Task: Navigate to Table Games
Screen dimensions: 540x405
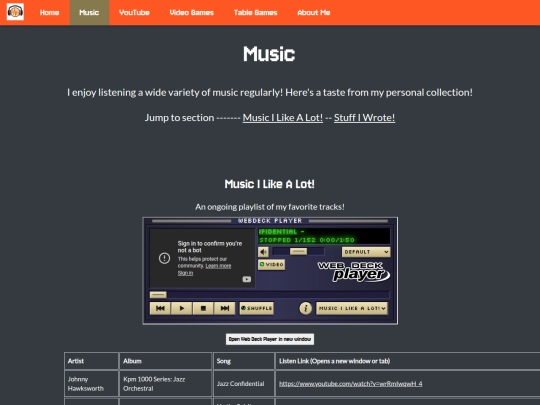Action: 256,13
